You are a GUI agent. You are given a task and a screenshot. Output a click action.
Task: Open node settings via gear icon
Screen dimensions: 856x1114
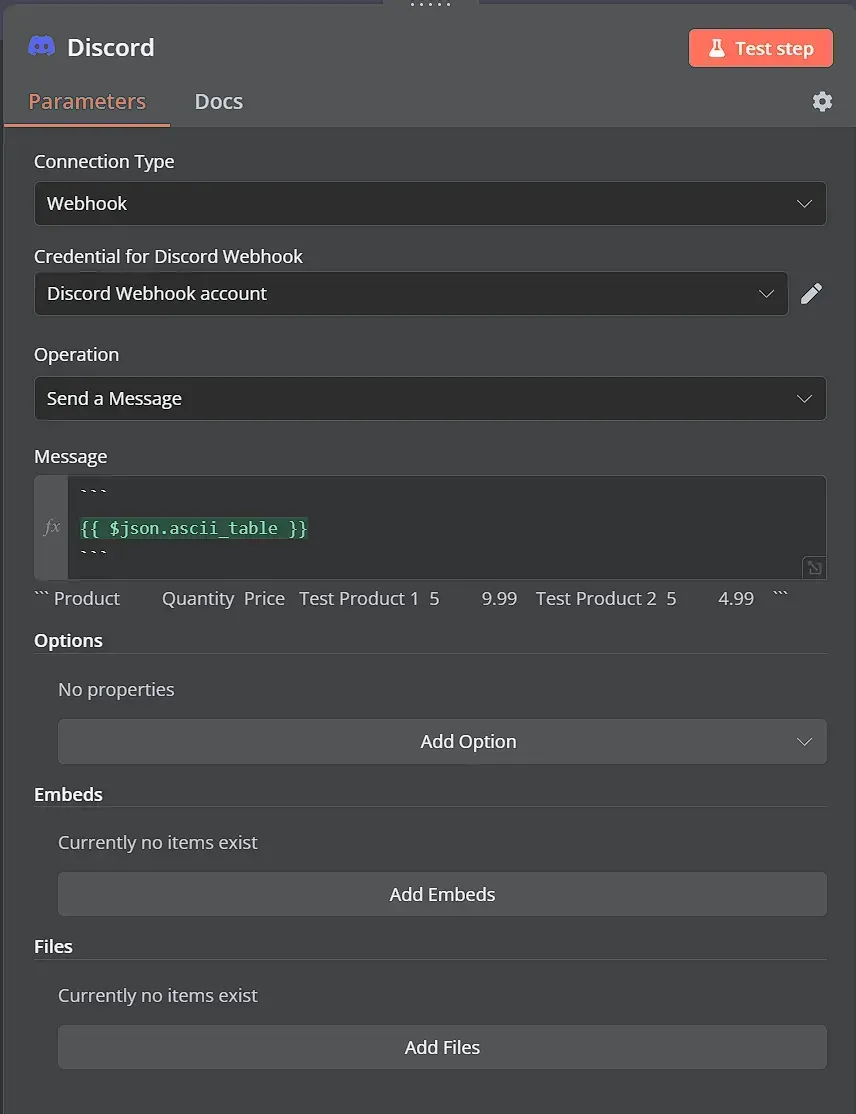pos(822,101)
